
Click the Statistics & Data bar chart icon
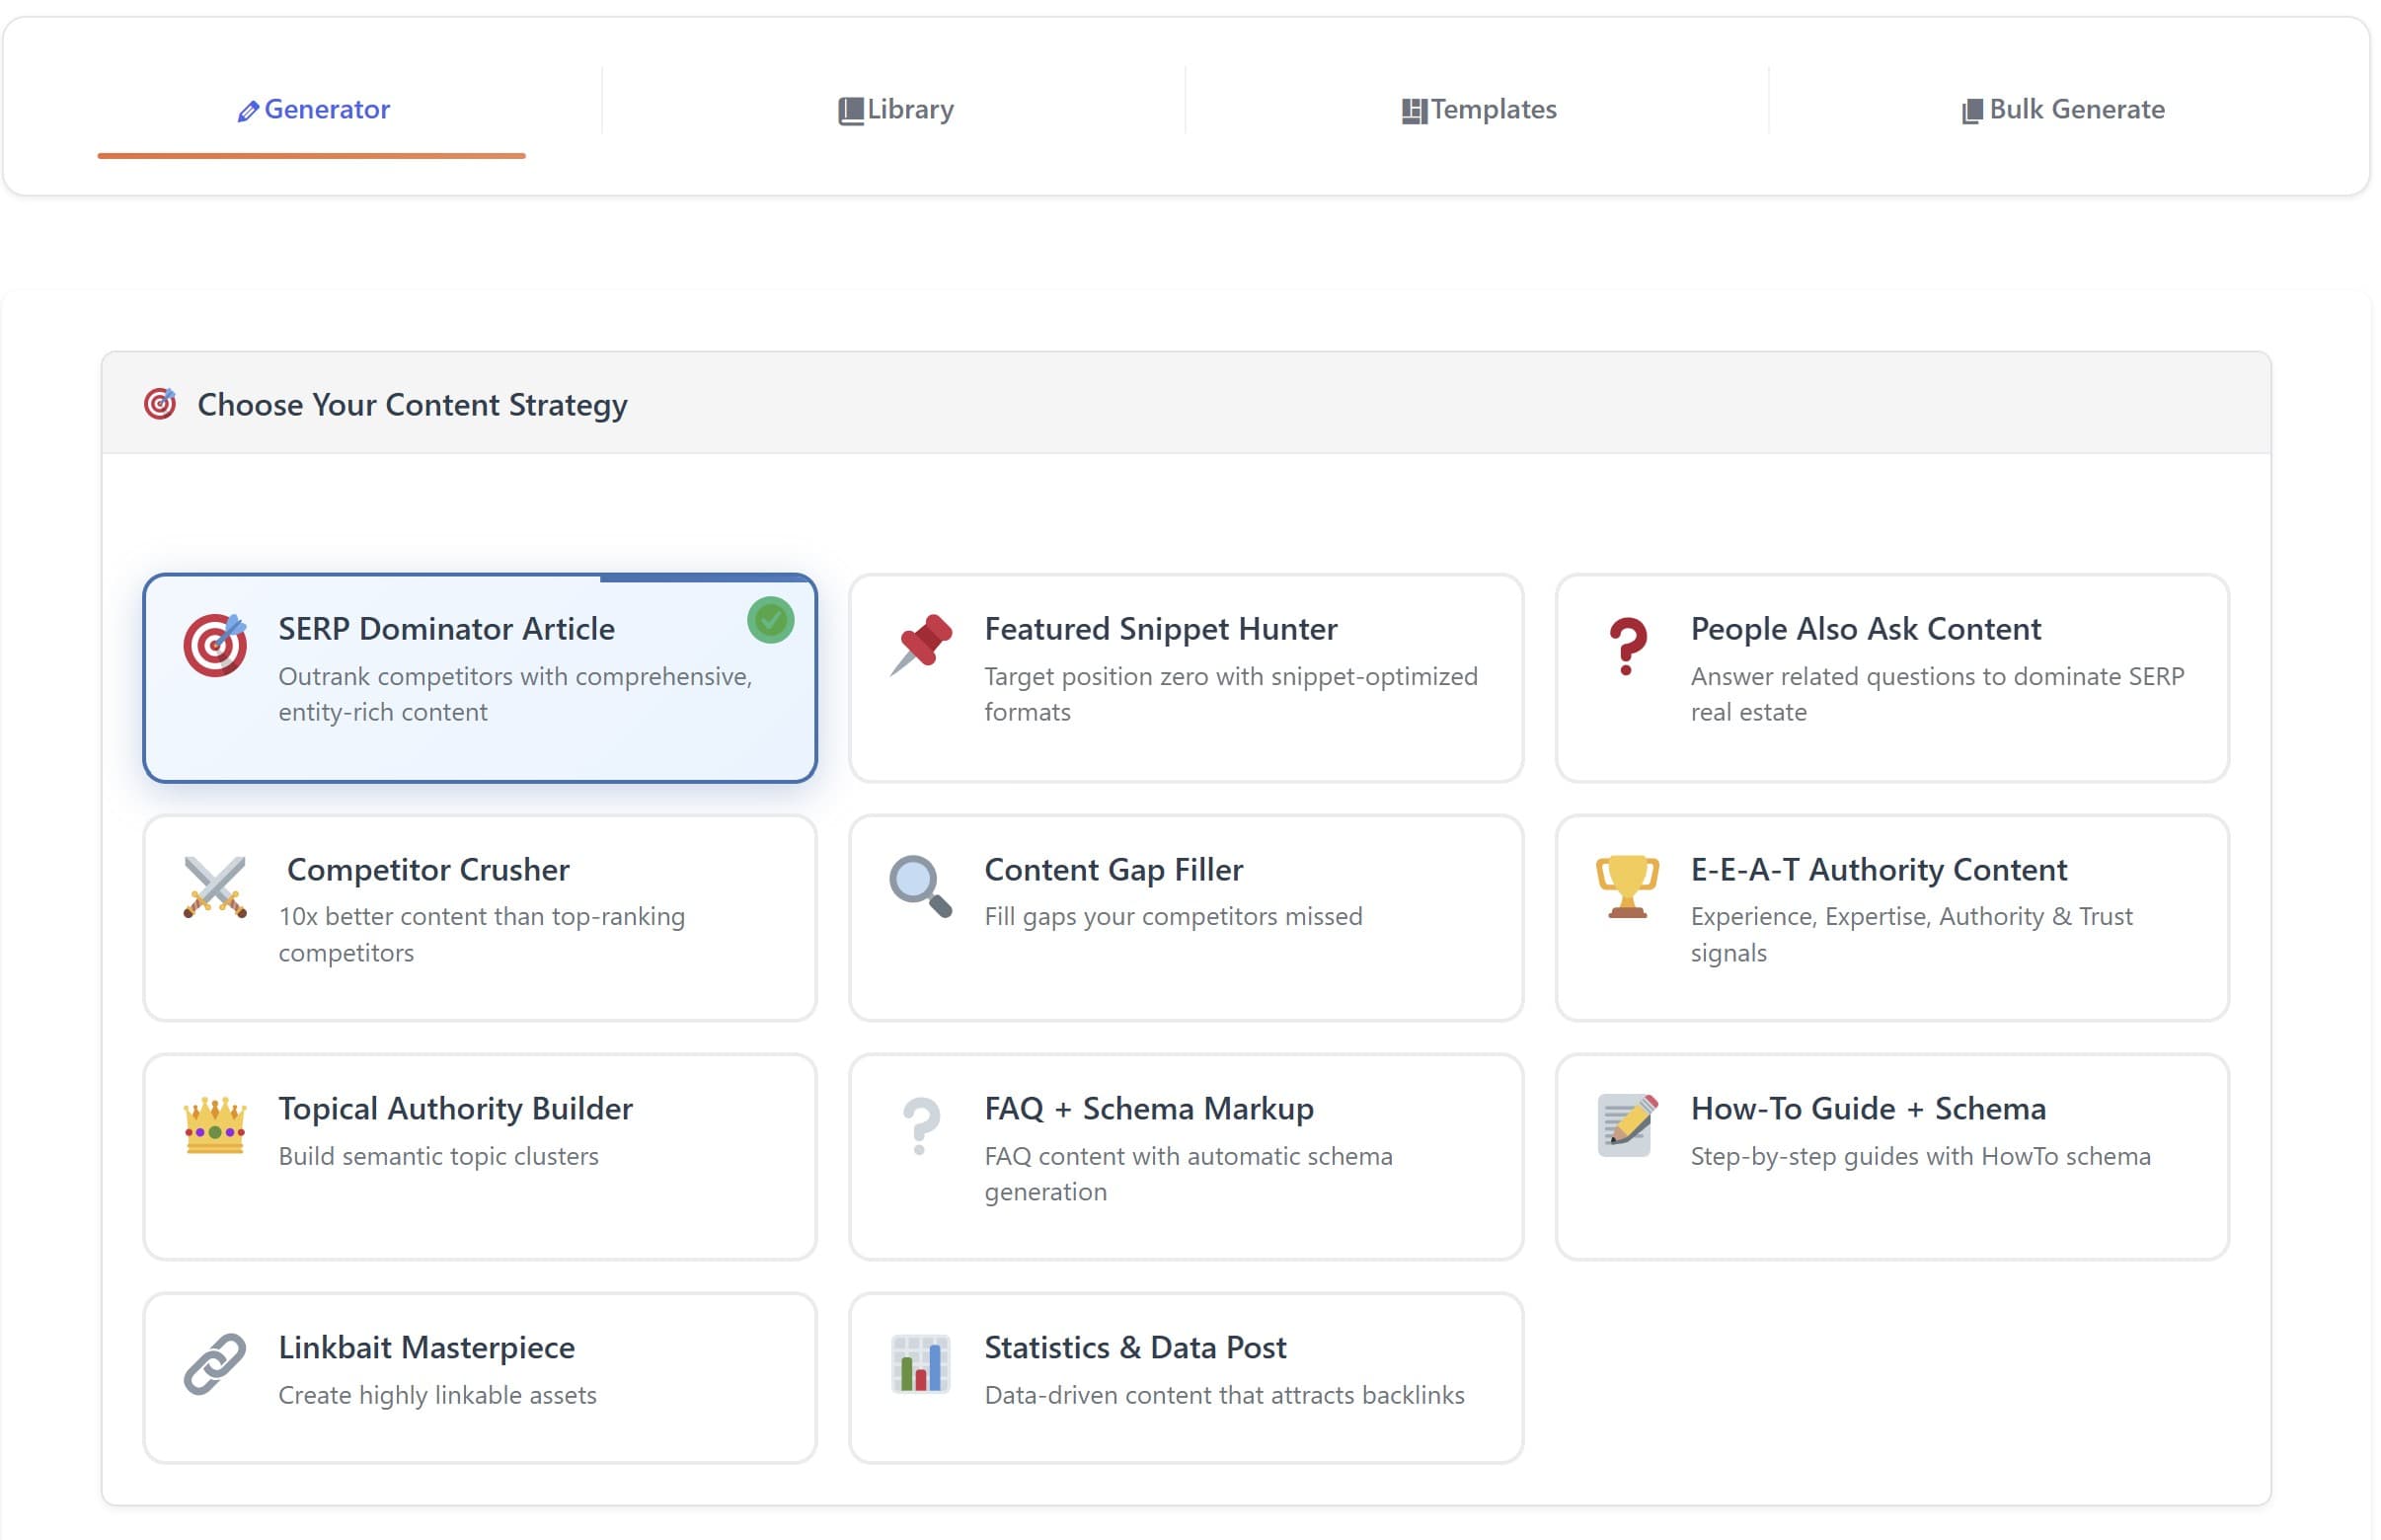point(920,1364)
